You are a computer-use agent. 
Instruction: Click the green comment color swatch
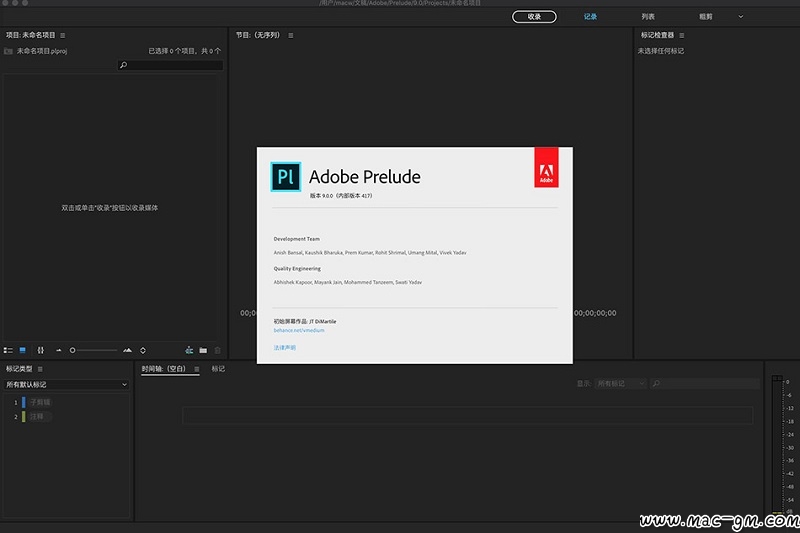pos(23,416)
